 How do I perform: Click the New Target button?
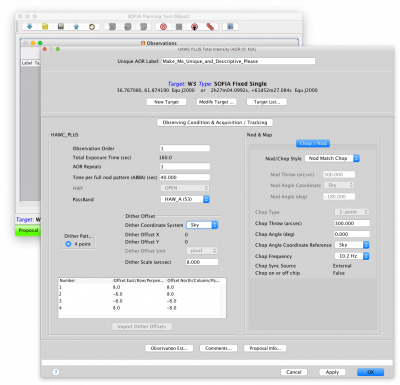[166, 102]
